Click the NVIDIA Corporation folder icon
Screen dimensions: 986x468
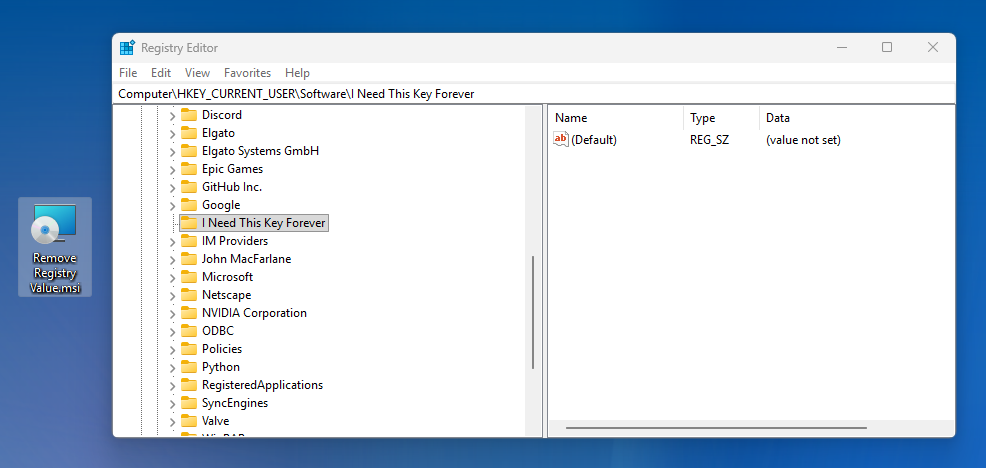(189, 313)
